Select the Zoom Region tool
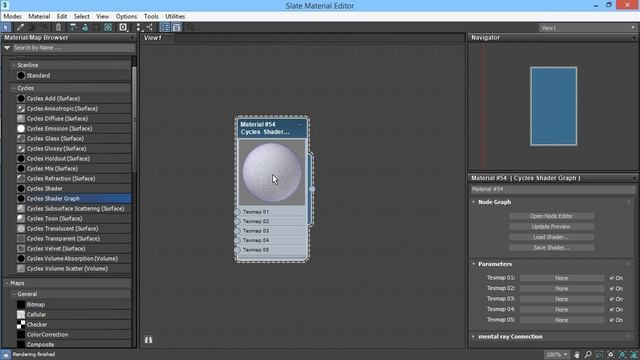 [x=599, y=354]
